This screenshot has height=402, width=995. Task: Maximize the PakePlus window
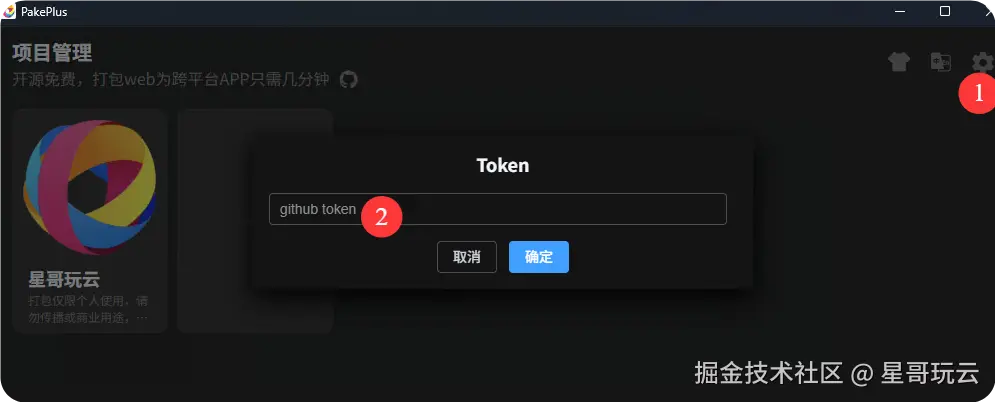[945, 11]
